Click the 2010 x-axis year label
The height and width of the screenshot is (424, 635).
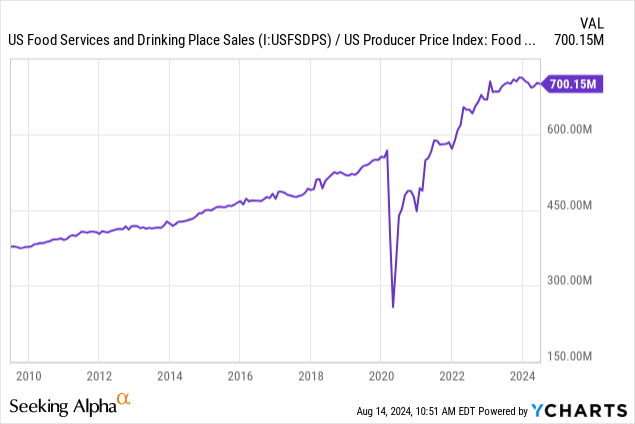(x=28, y=376)
